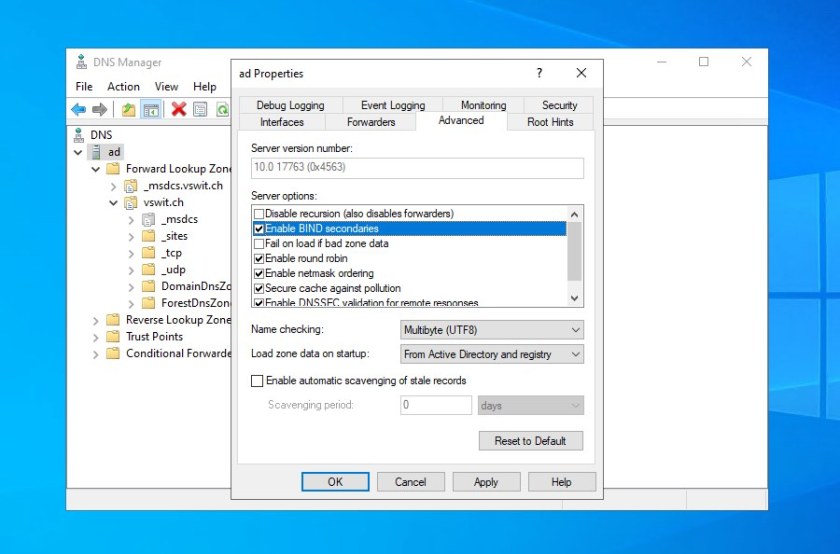
Task: Click the up one level folder icon
Action: (128, 109)
